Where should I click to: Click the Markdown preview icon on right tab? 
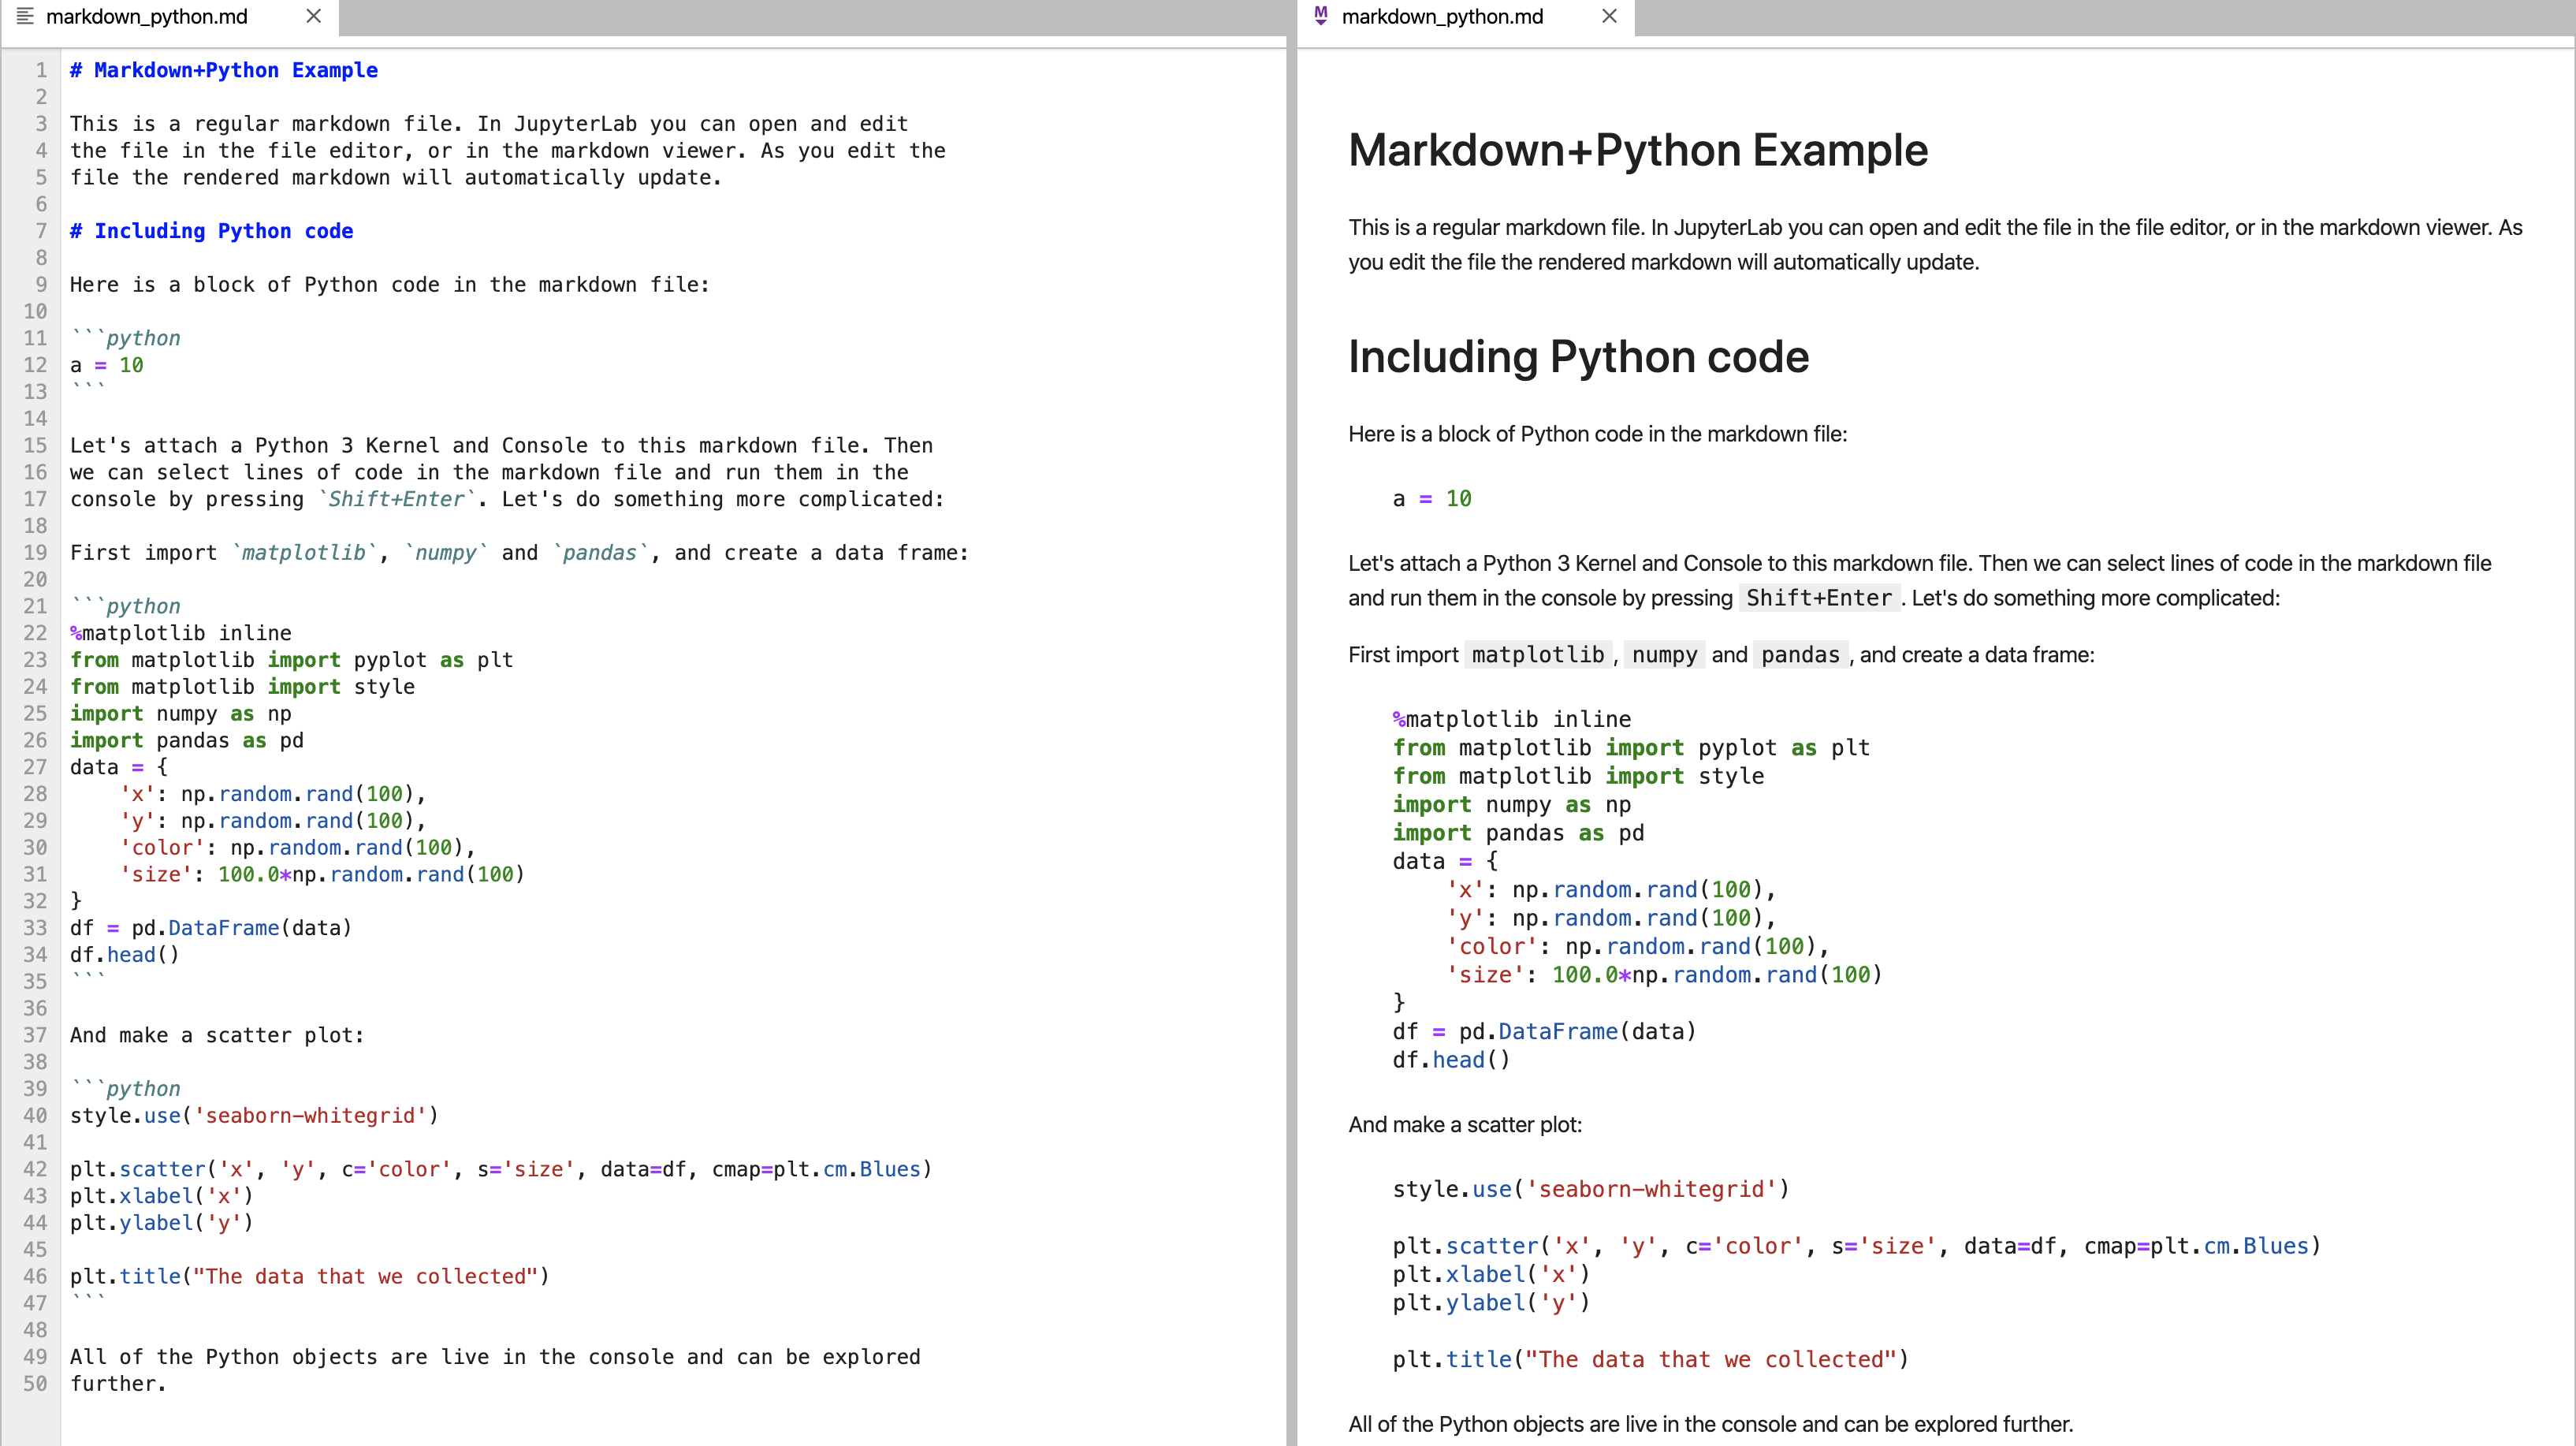[x=1321, y=16]
